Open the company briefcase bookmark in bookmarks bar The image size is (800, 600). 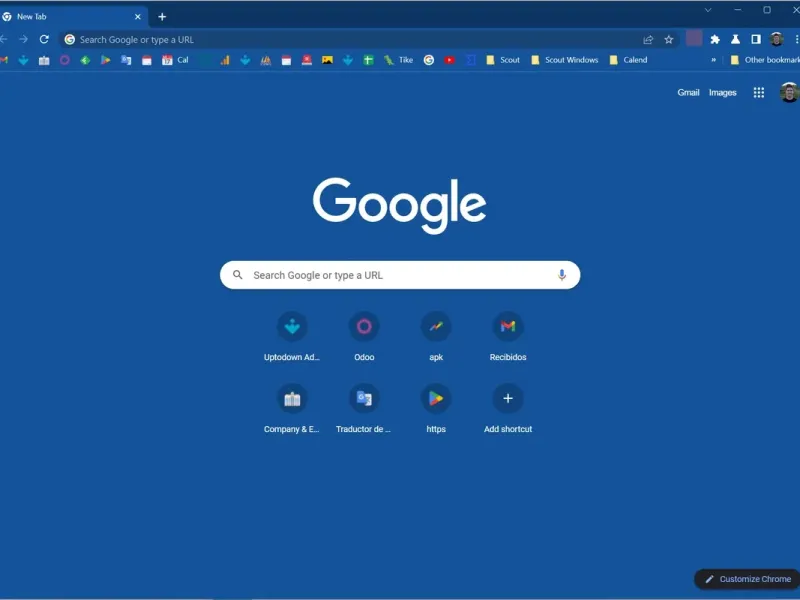pos(44,60)
